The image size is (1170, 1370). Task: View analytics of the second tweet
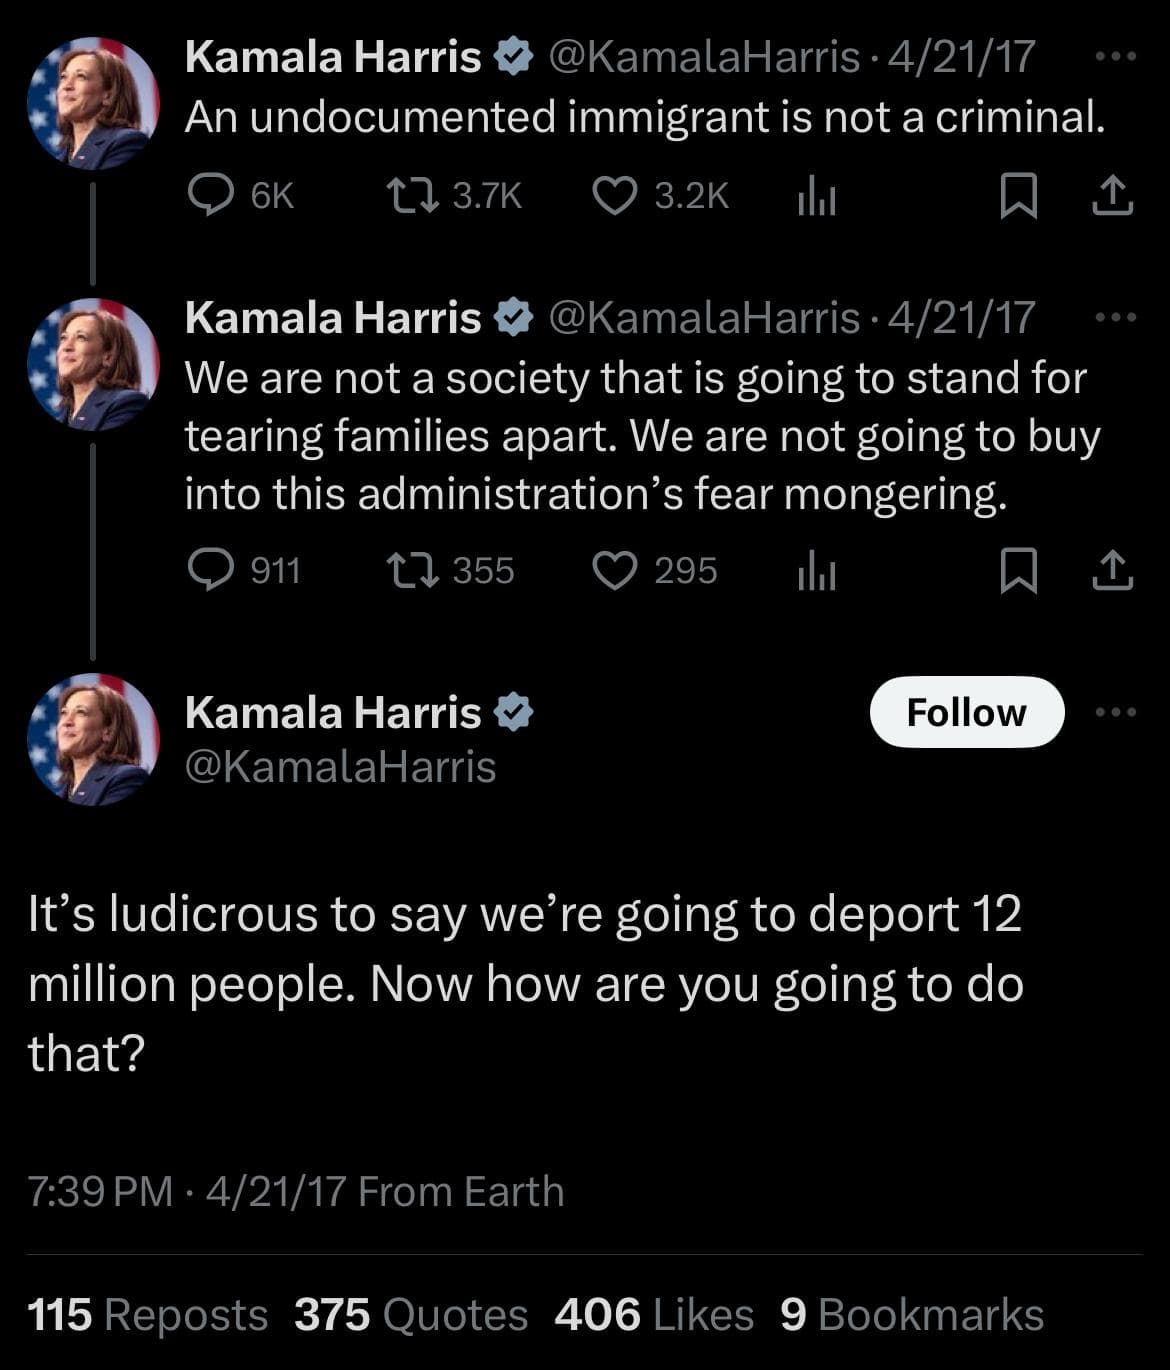point(816,572)
